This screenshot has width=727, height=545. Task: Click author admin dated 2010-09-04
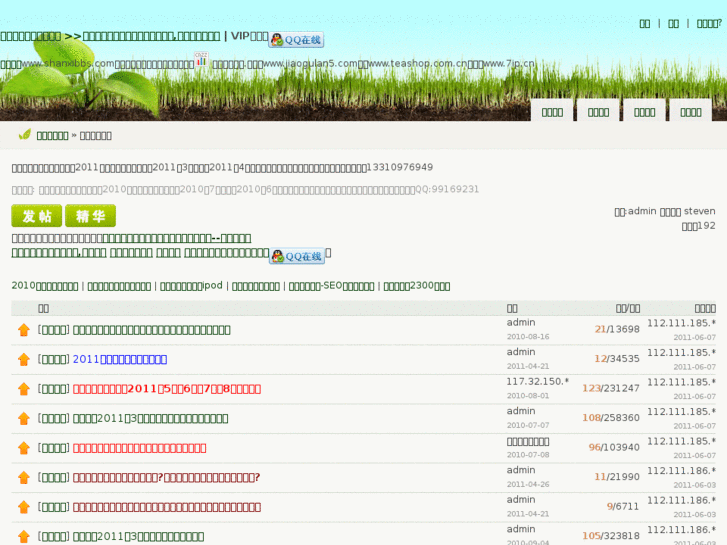click(x=521, y=529)
